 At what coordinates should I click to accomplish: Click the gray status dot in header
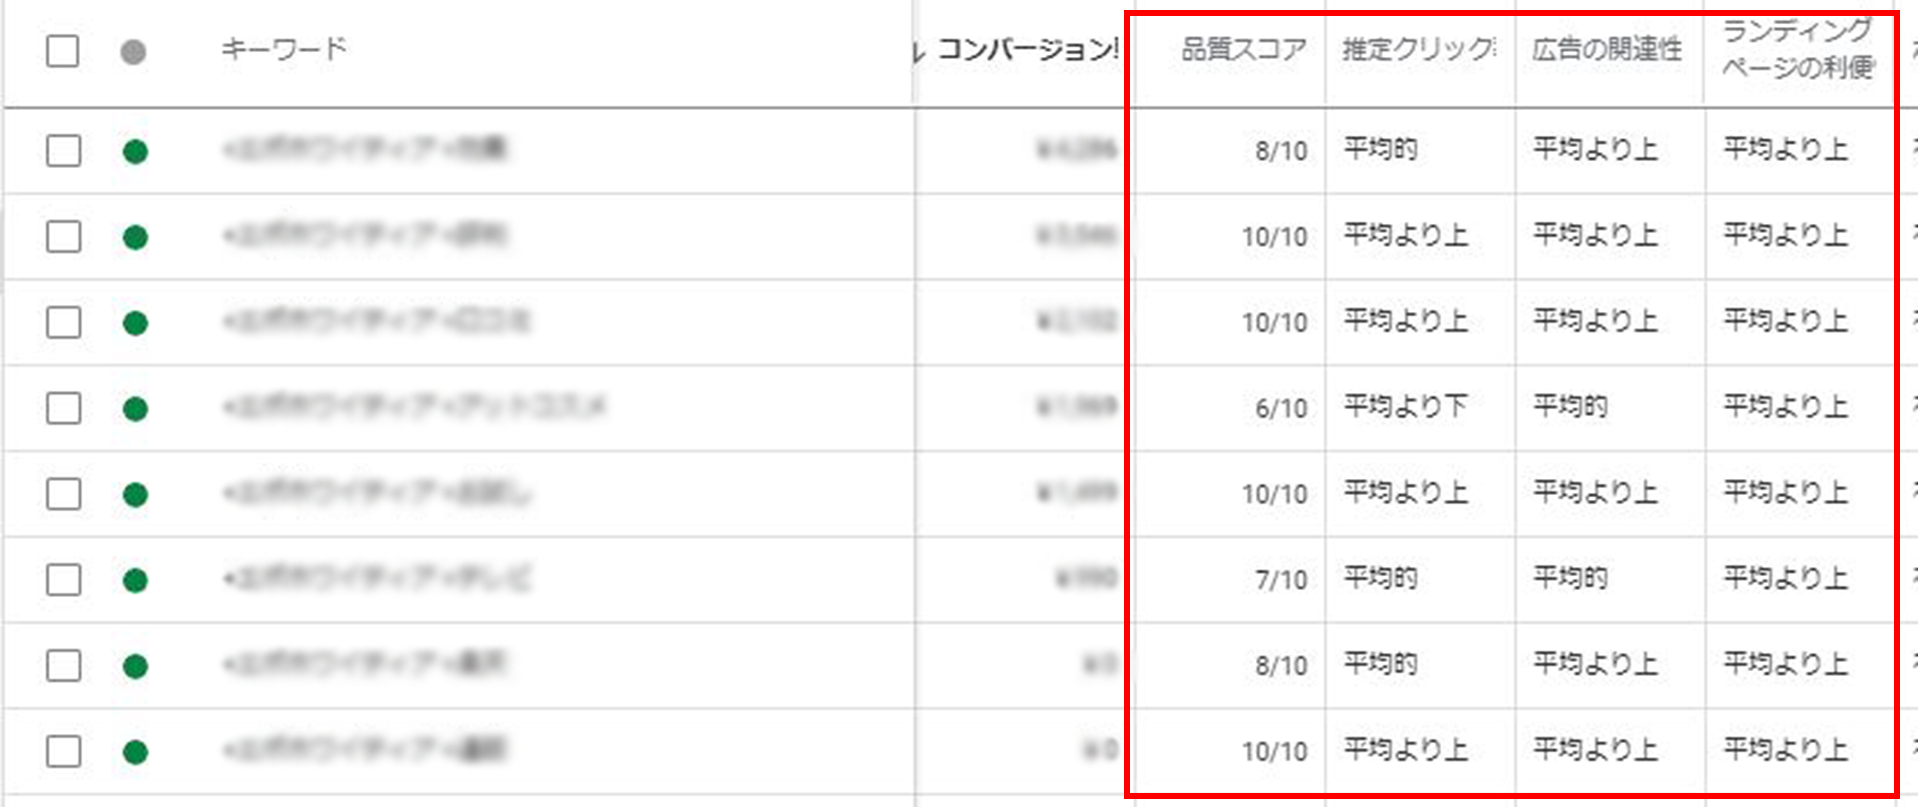[133, 51]
